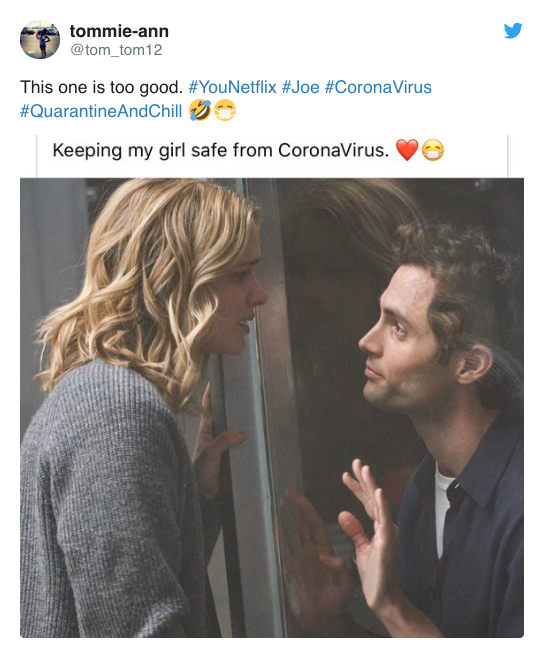
Task: Open the tommie-ann display name
Action: pos(119,31)
